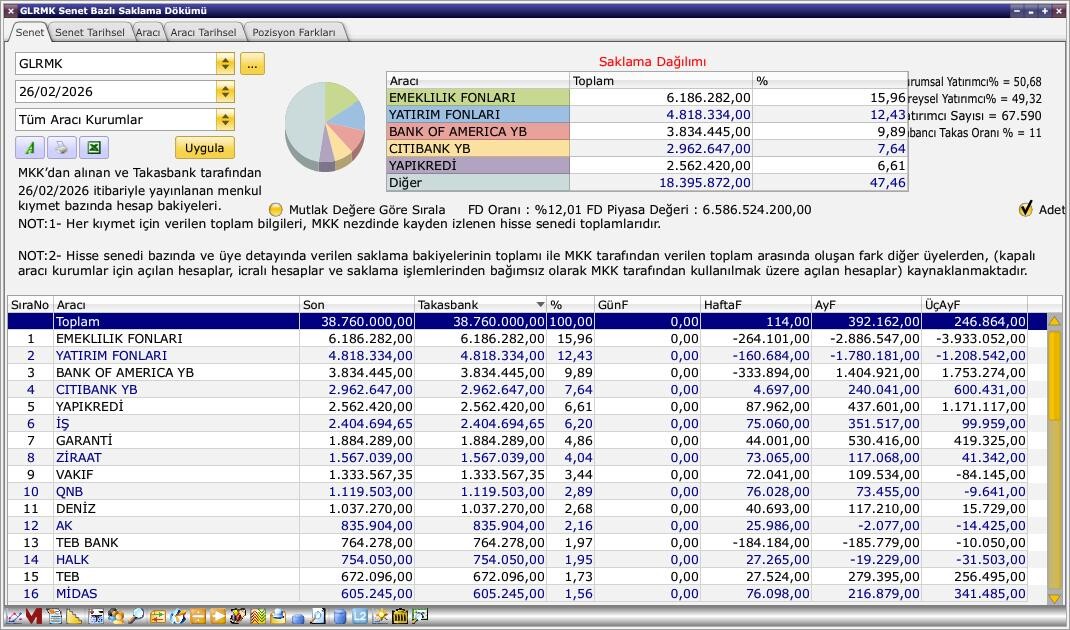Click the table's scroll down arrow
Image resolution: width=1070 pixels, height=630 pixels.
1054,598
